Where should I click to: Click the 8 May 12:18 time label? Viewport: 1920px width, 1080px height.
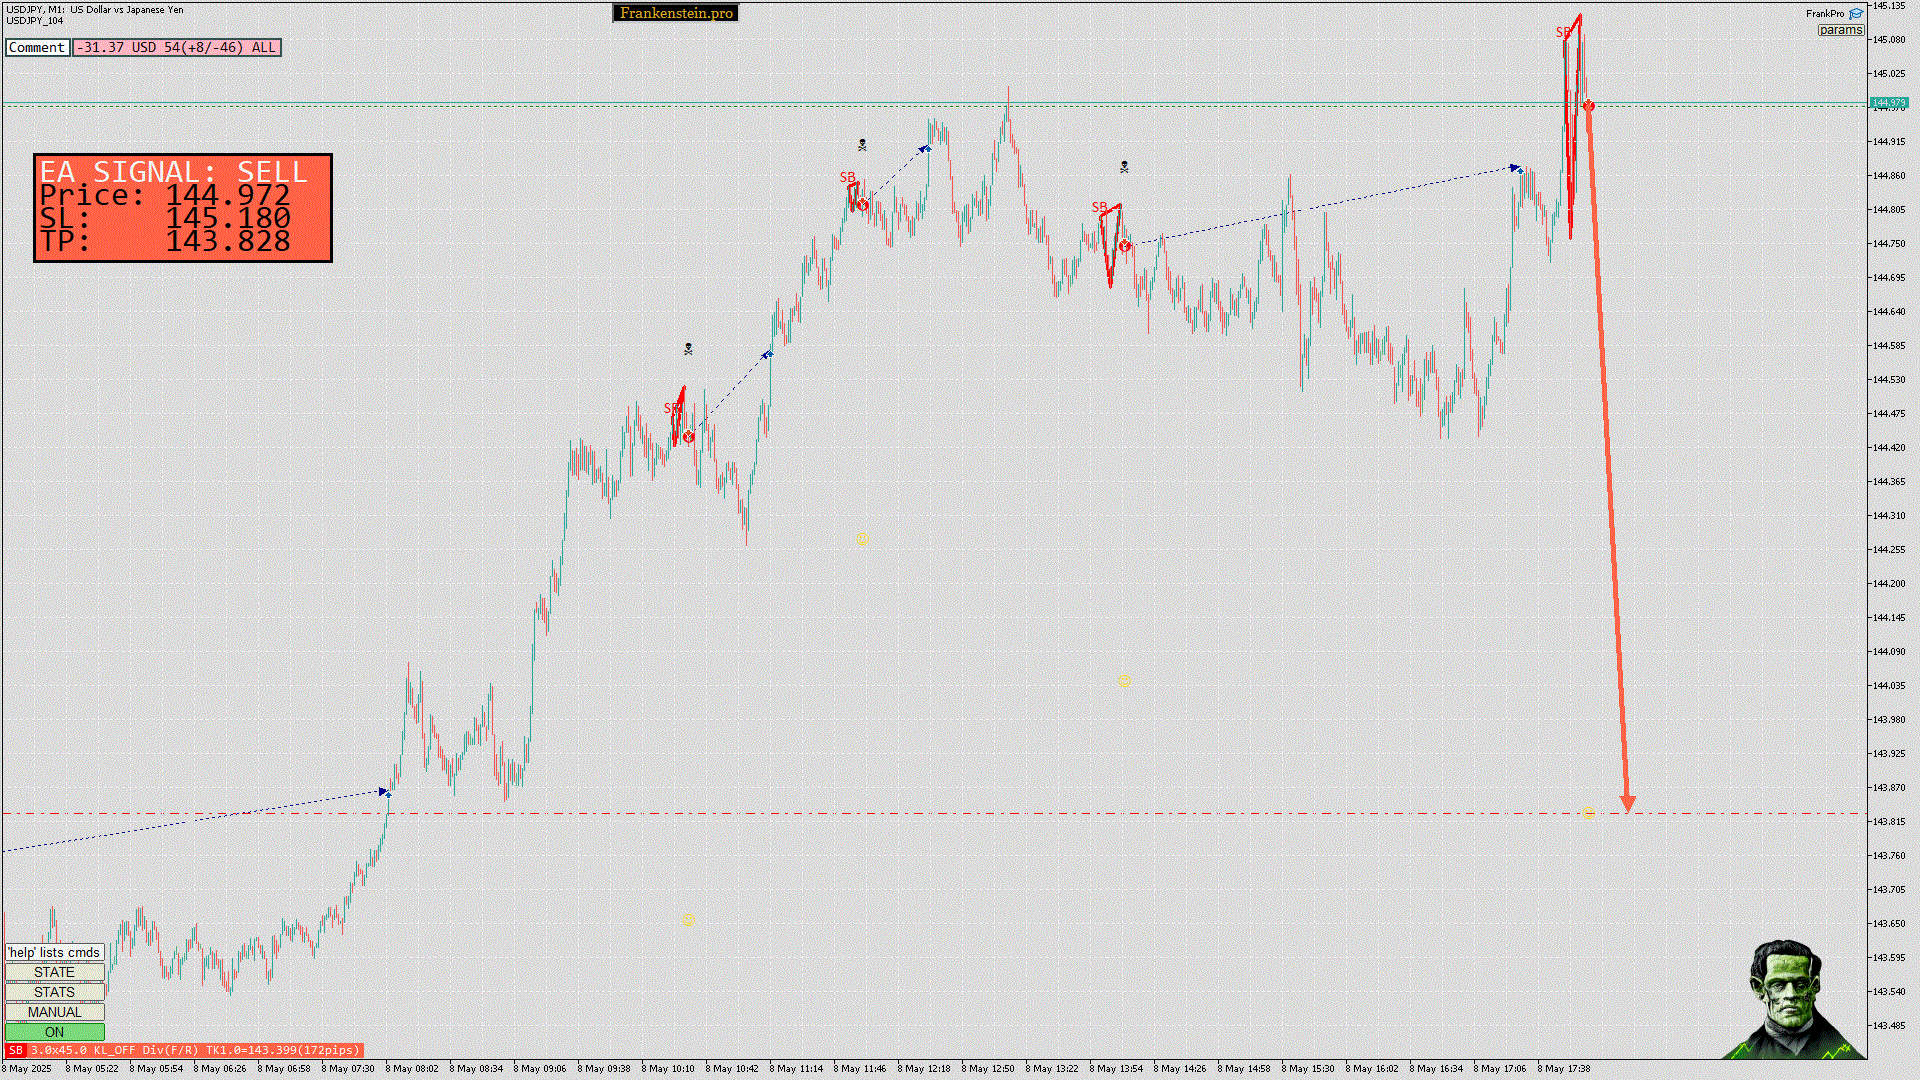(x=924, y=1068)
